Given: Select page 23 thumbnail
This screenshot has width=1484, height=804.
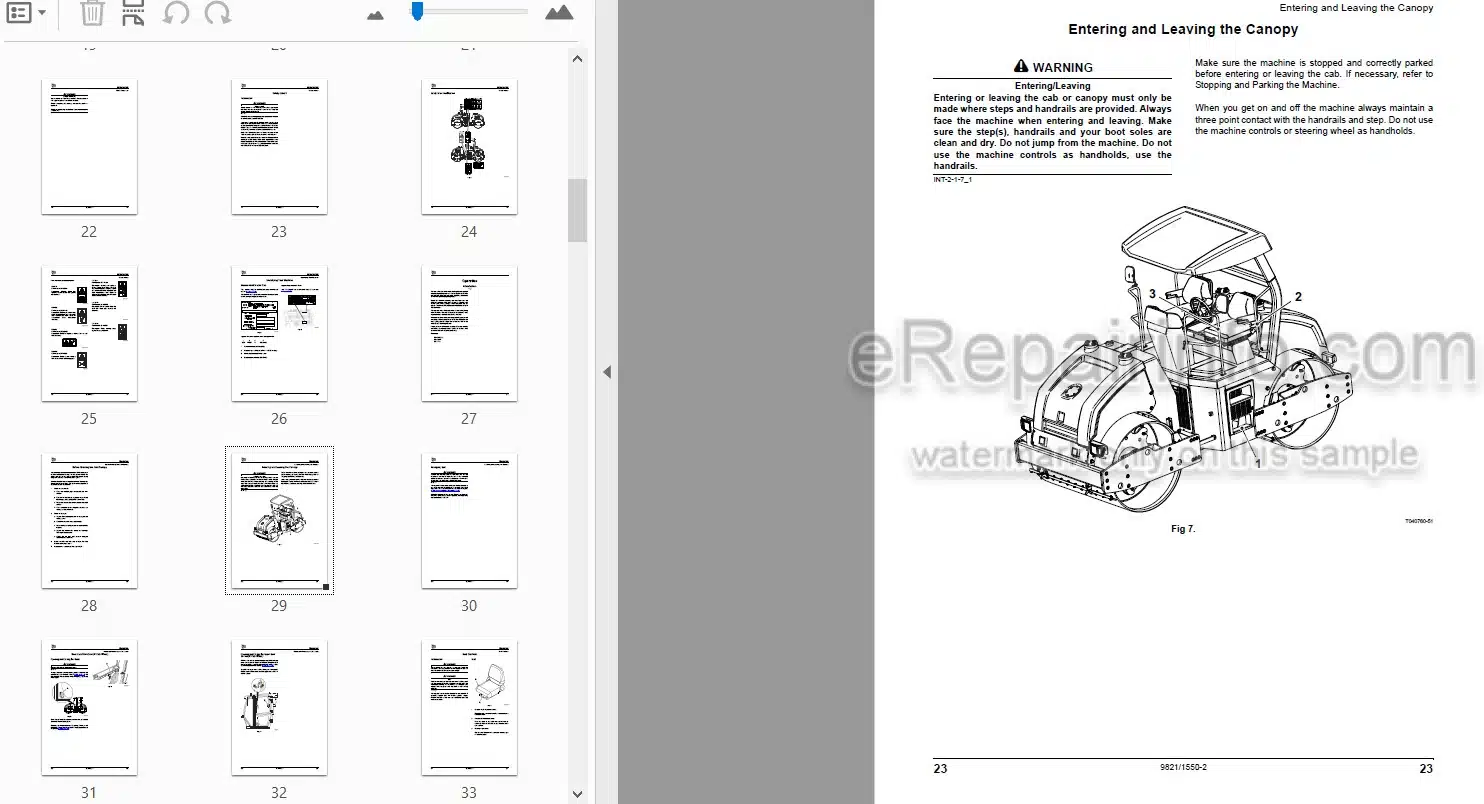Looking at the screenshot, I should tap(279, 147).
